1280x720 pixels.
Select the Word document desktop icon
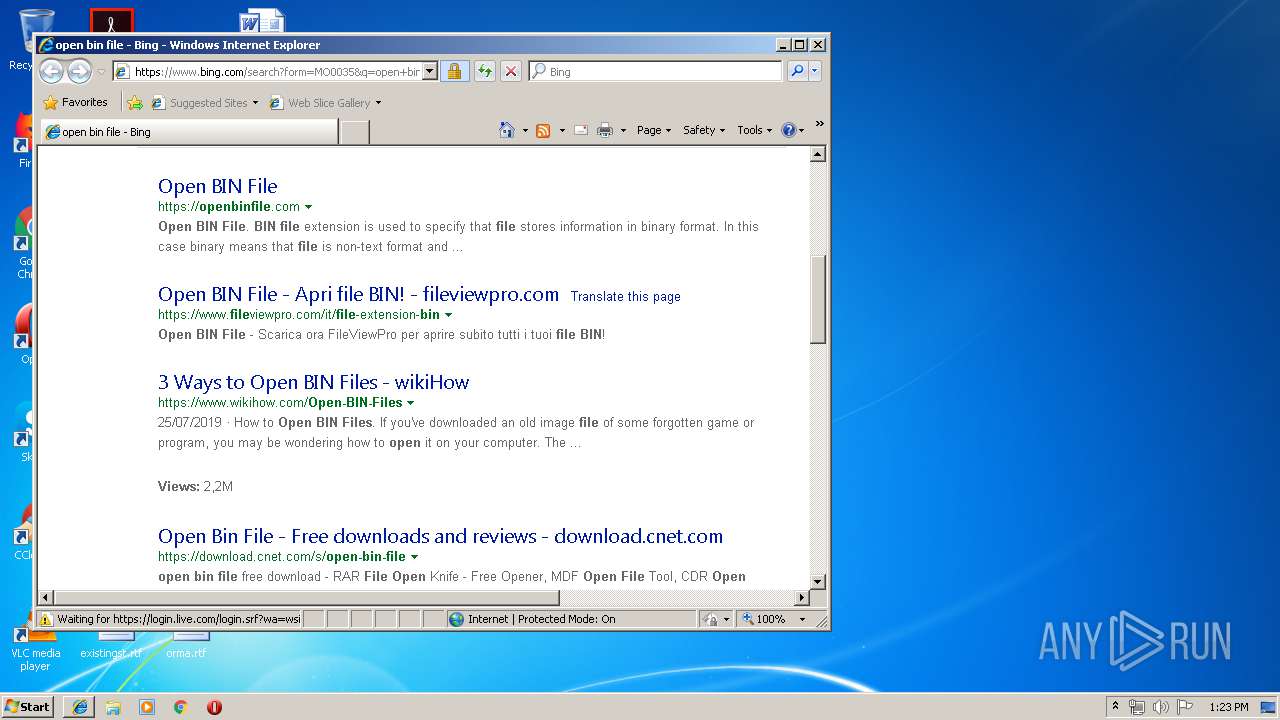click(x=262, y=21)
